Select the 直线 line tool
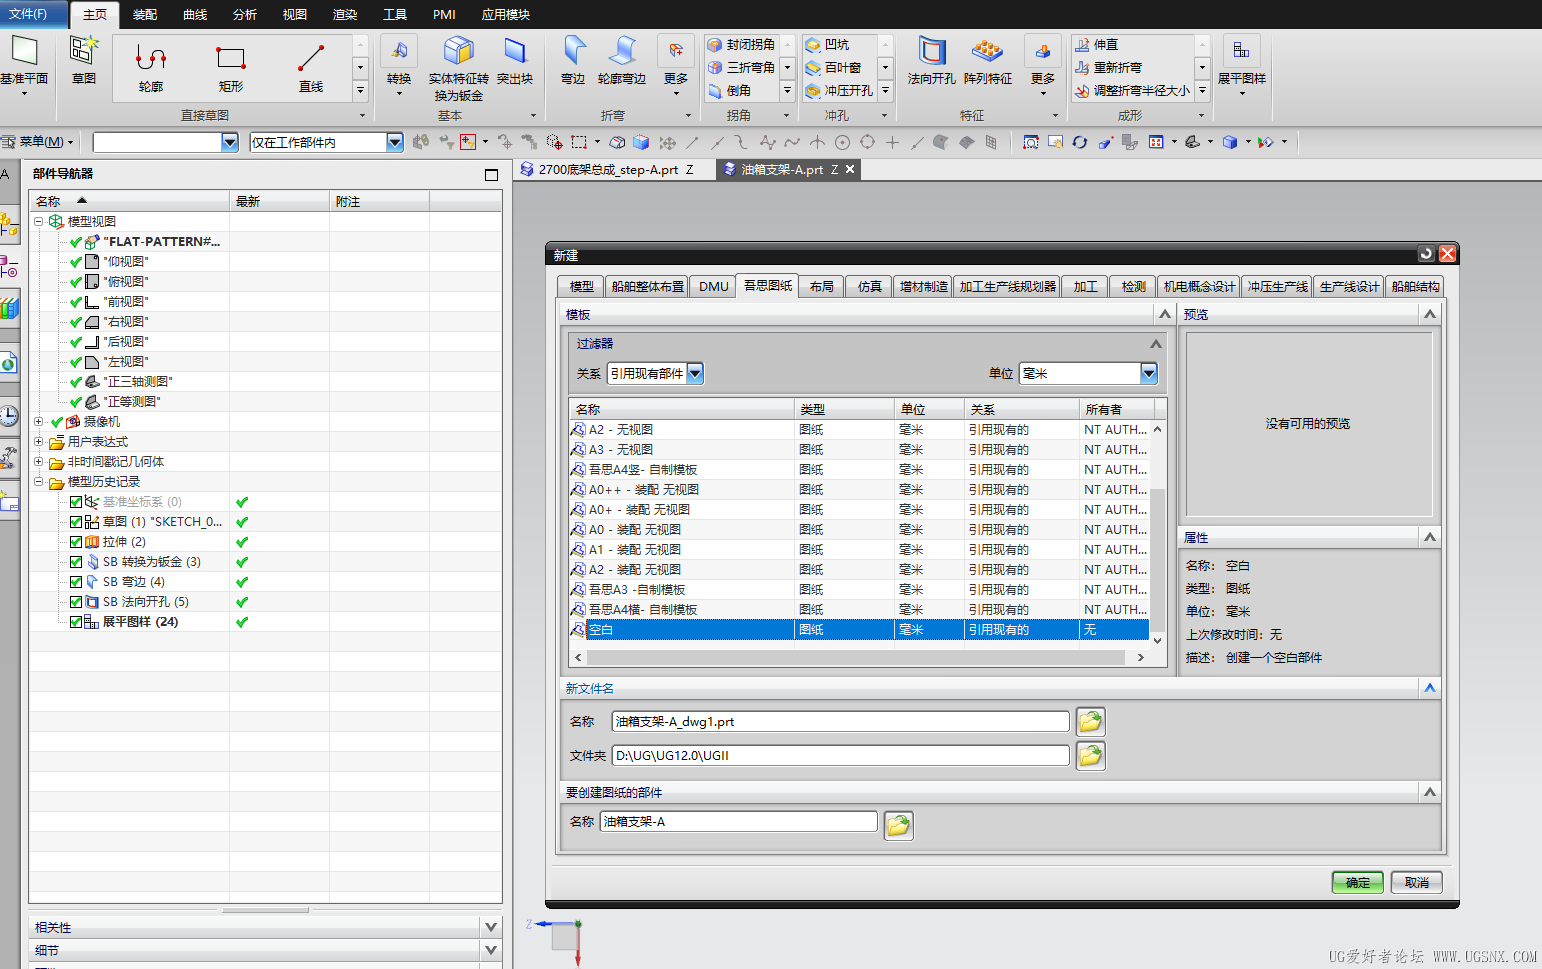The width and height of the screenshot is (1542, 969). pyautogui.click(x=311, y=68)
